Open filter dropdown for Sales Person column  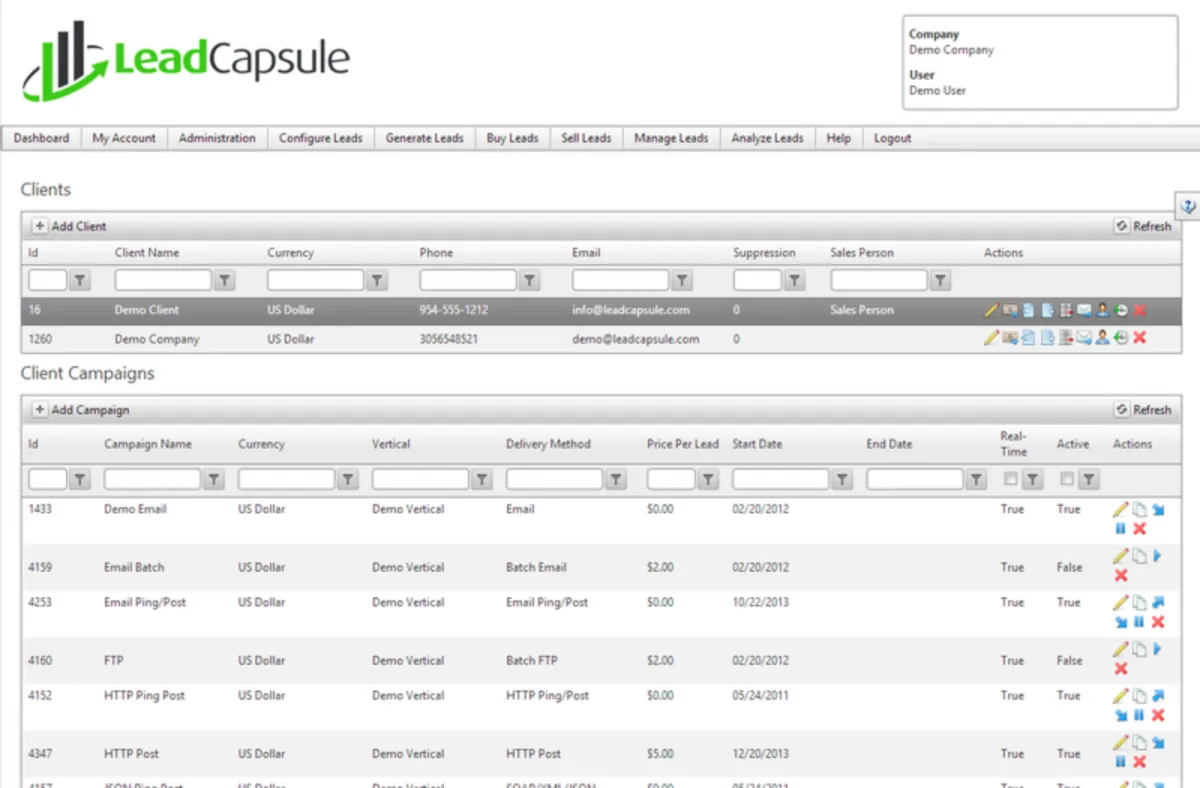click(940, 281)
